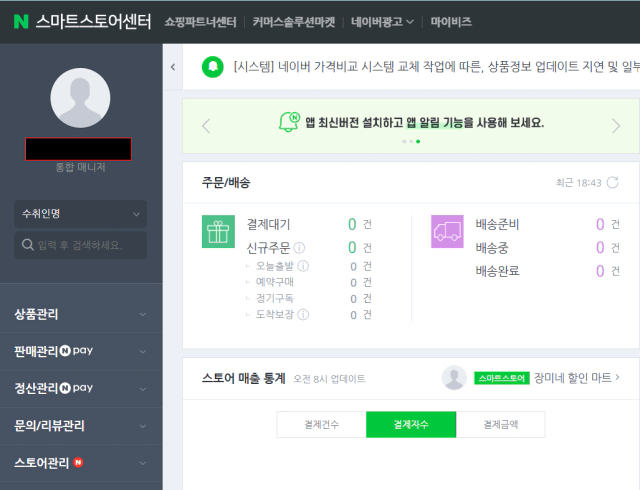640x490 pixels.
Task: Click the red N badge on 스토어관리
Action: point(78,462)
